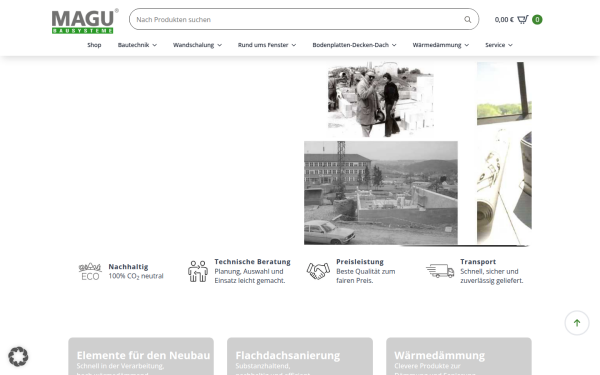The image size is (600, 375).
Task: Open the shopping cart icon
Action: (523, 20)
